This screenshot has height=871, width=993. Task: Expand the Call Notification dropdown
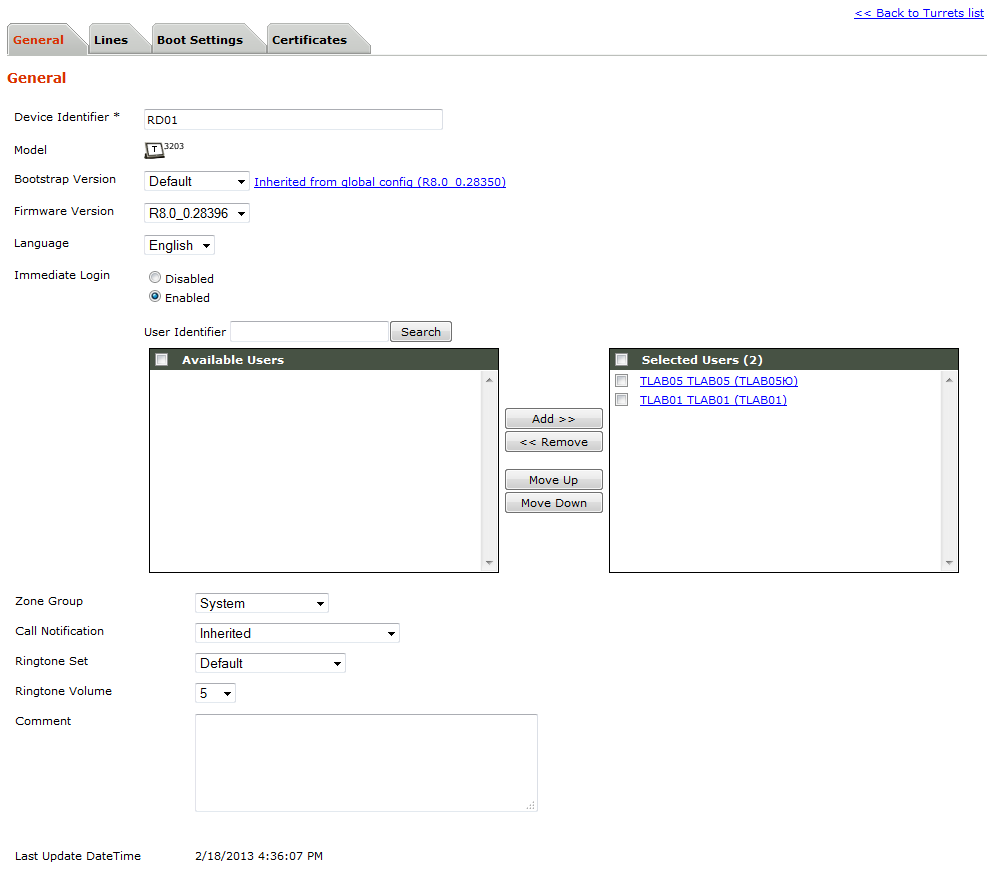pyautogui.click(x=297, y=633)
